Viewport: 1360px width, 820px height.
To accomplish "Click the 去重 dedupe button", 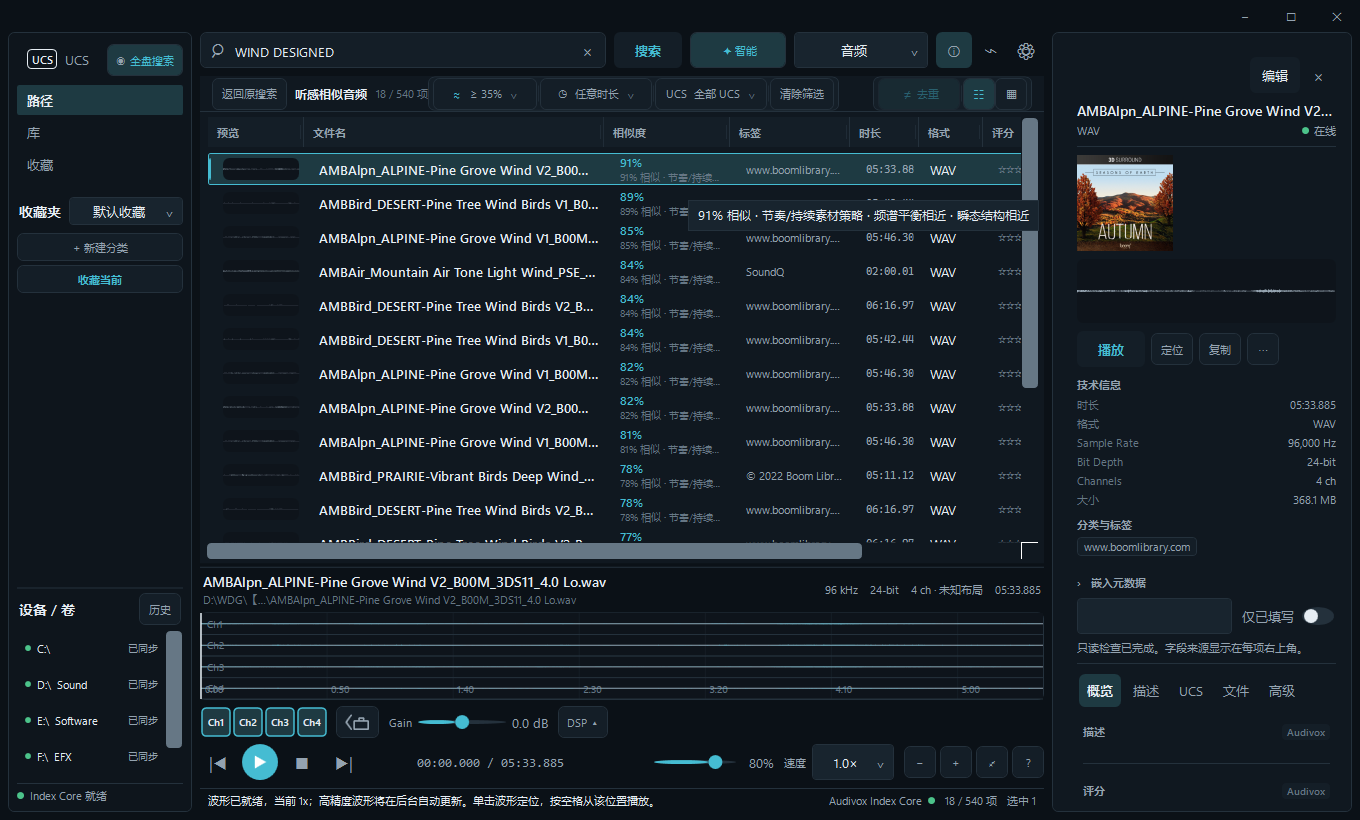I will 920,94.
